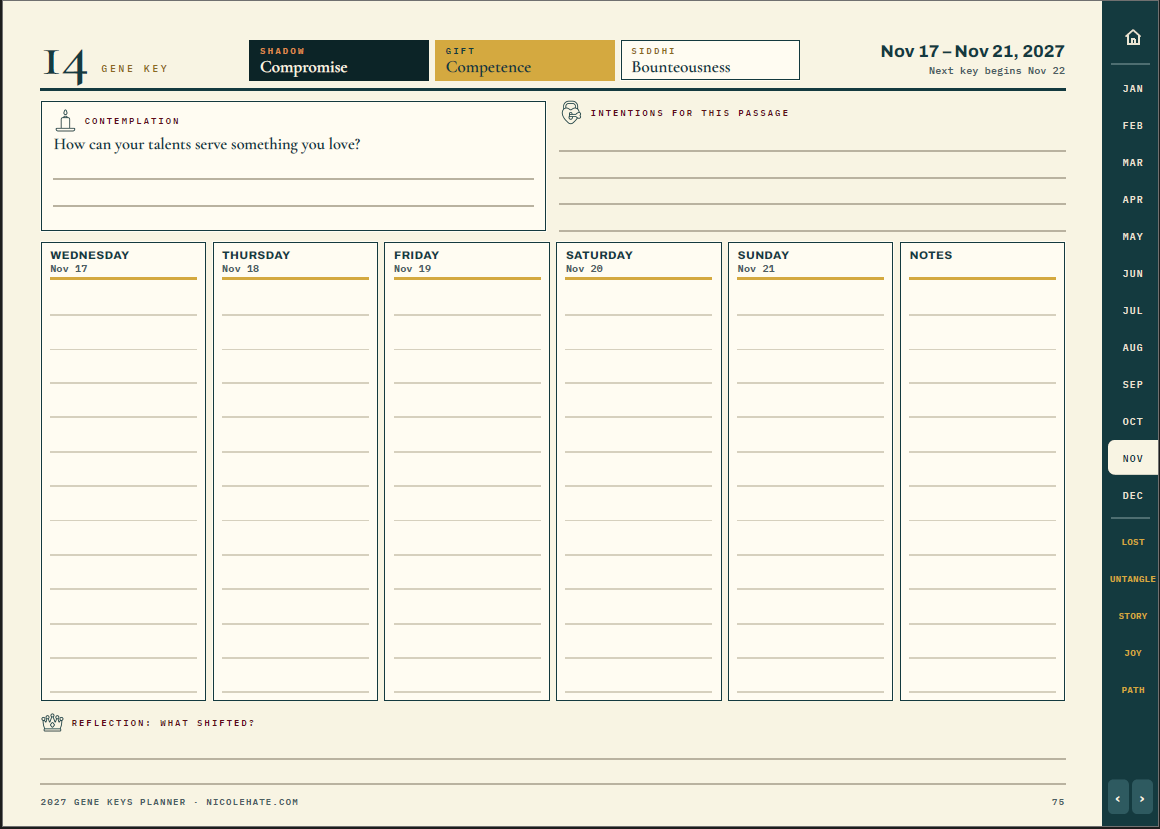Click the contemplation question text
This screenshot has height=829, width=1160.
pyautogui.click(x=207, y=144)
